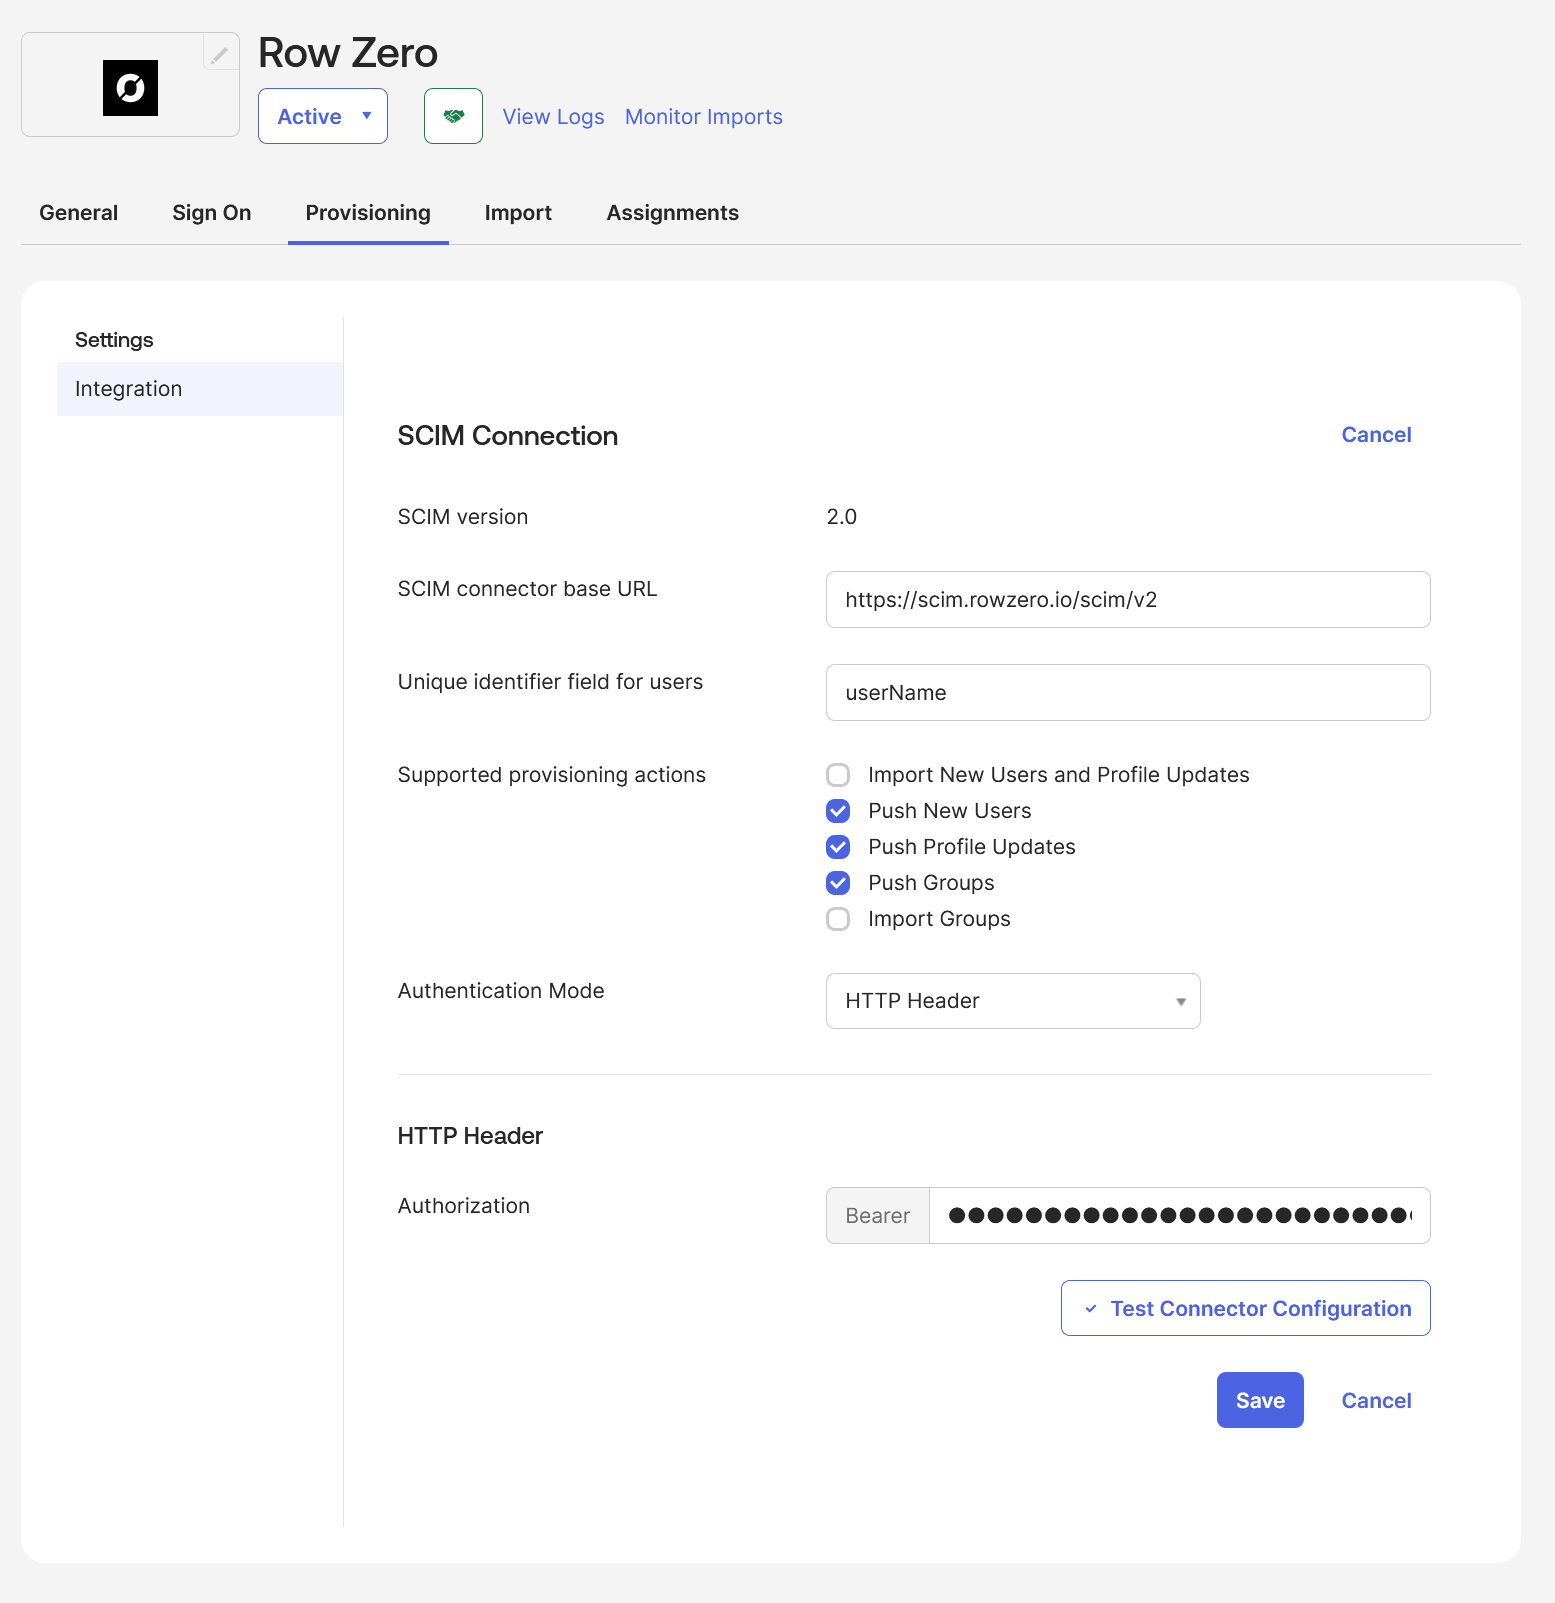
Task: Open the Monitor Imports link
Action: pyautogui.click(x=703, y=117)
